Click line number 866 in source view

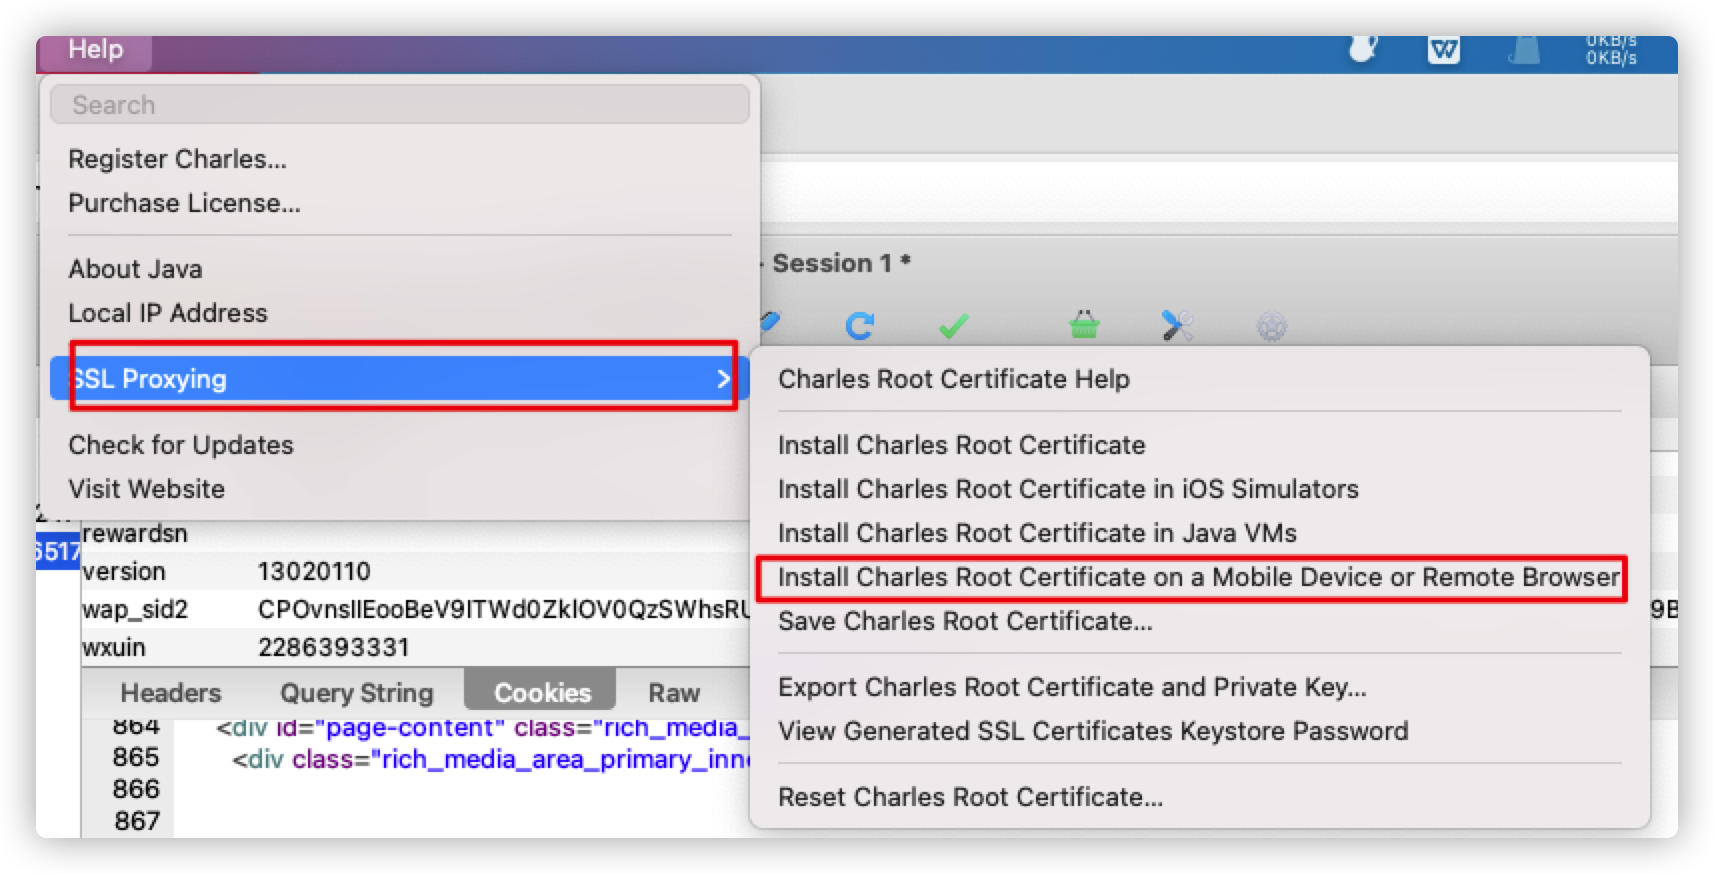136,789
